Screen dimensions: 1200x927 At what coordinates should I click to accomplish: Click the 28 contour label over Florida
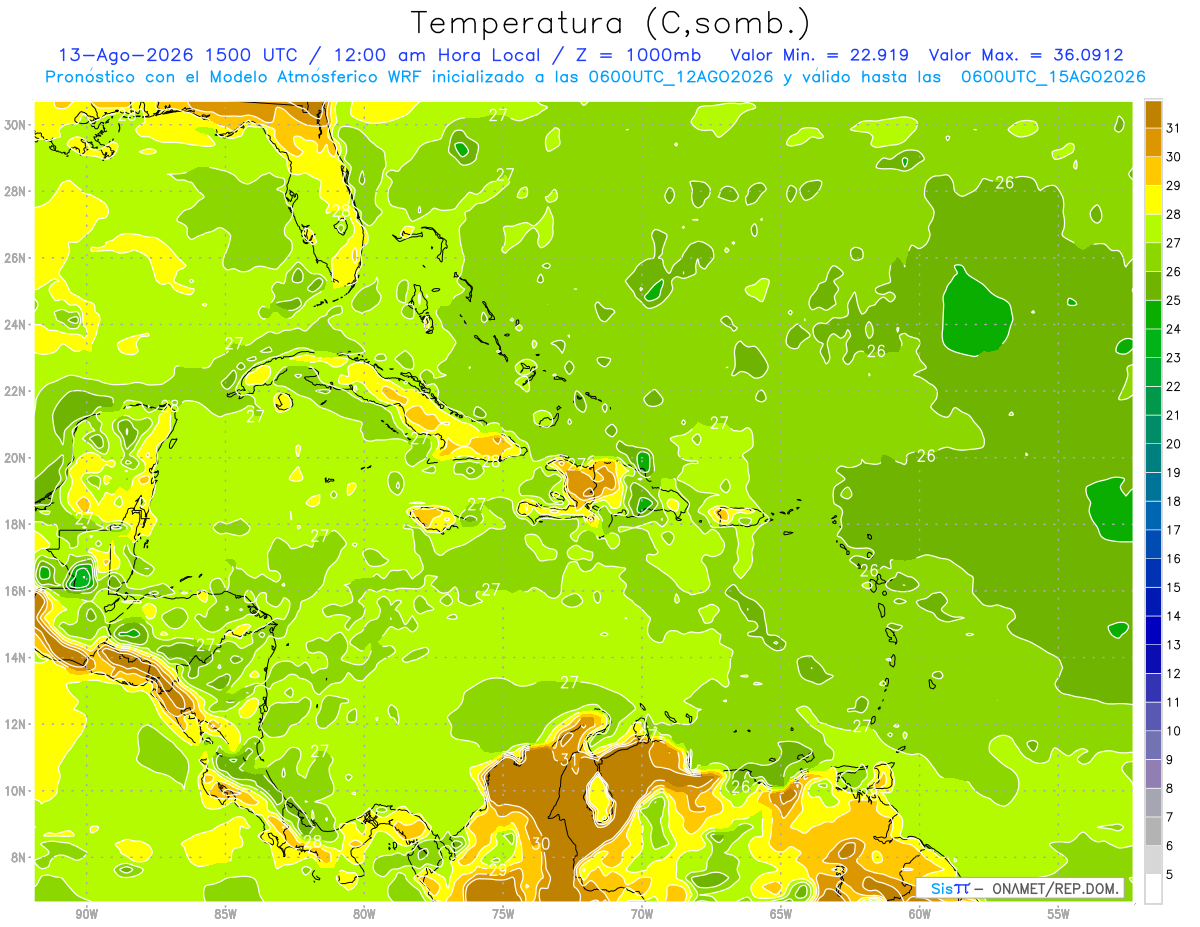(x=341, y=210)
